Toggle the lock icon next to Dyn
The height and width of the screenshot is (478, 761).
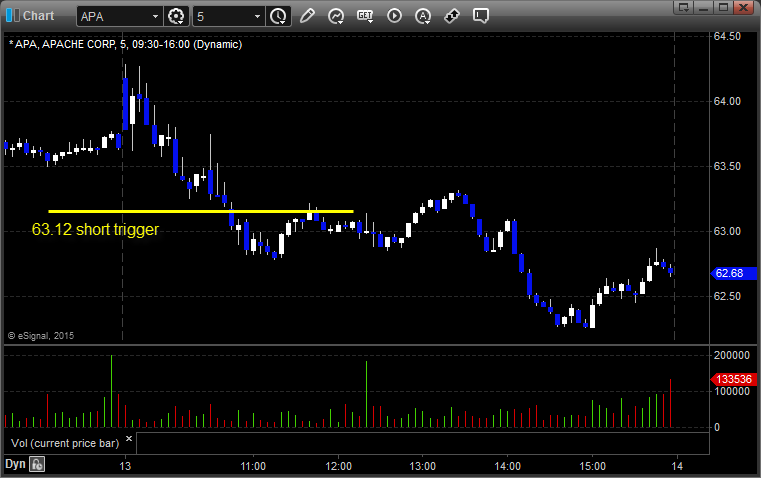pos(37,464)
